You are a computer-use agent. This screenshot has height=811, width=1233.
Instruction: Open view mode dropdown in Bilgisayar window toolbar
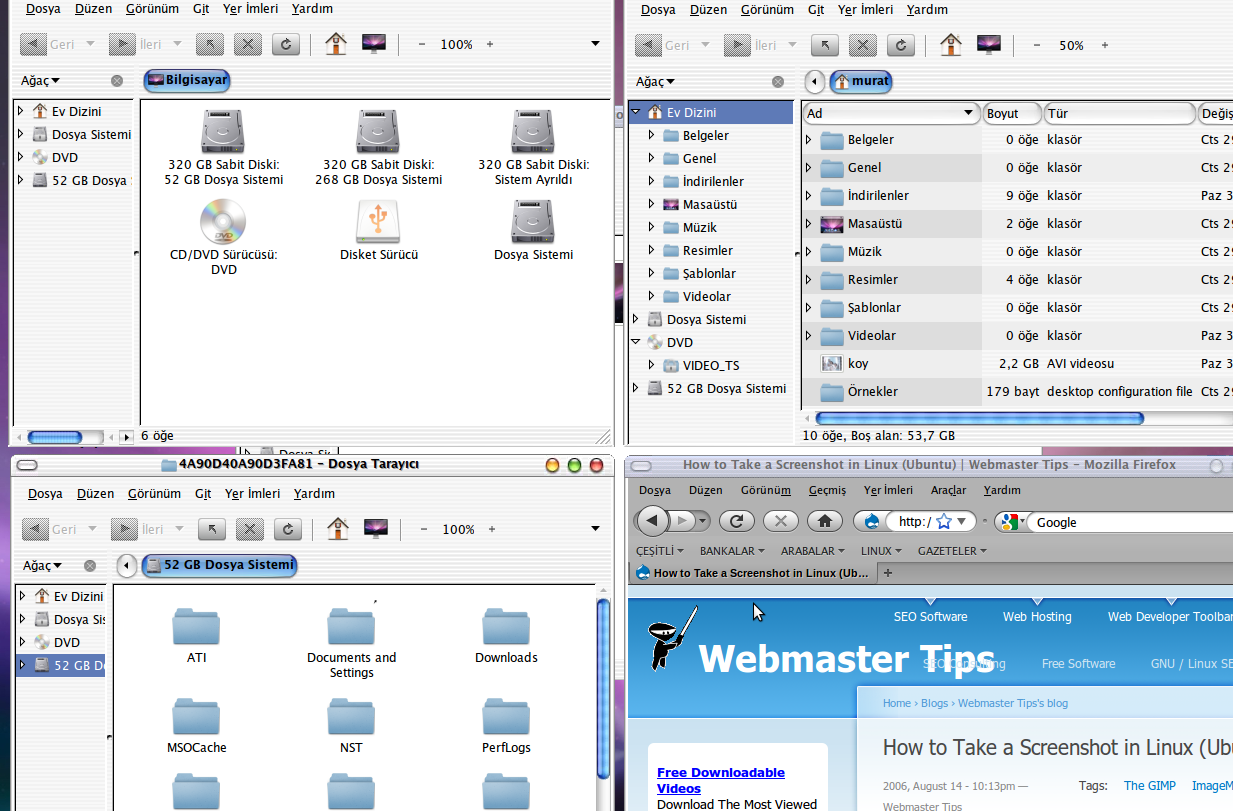(595, 44)
